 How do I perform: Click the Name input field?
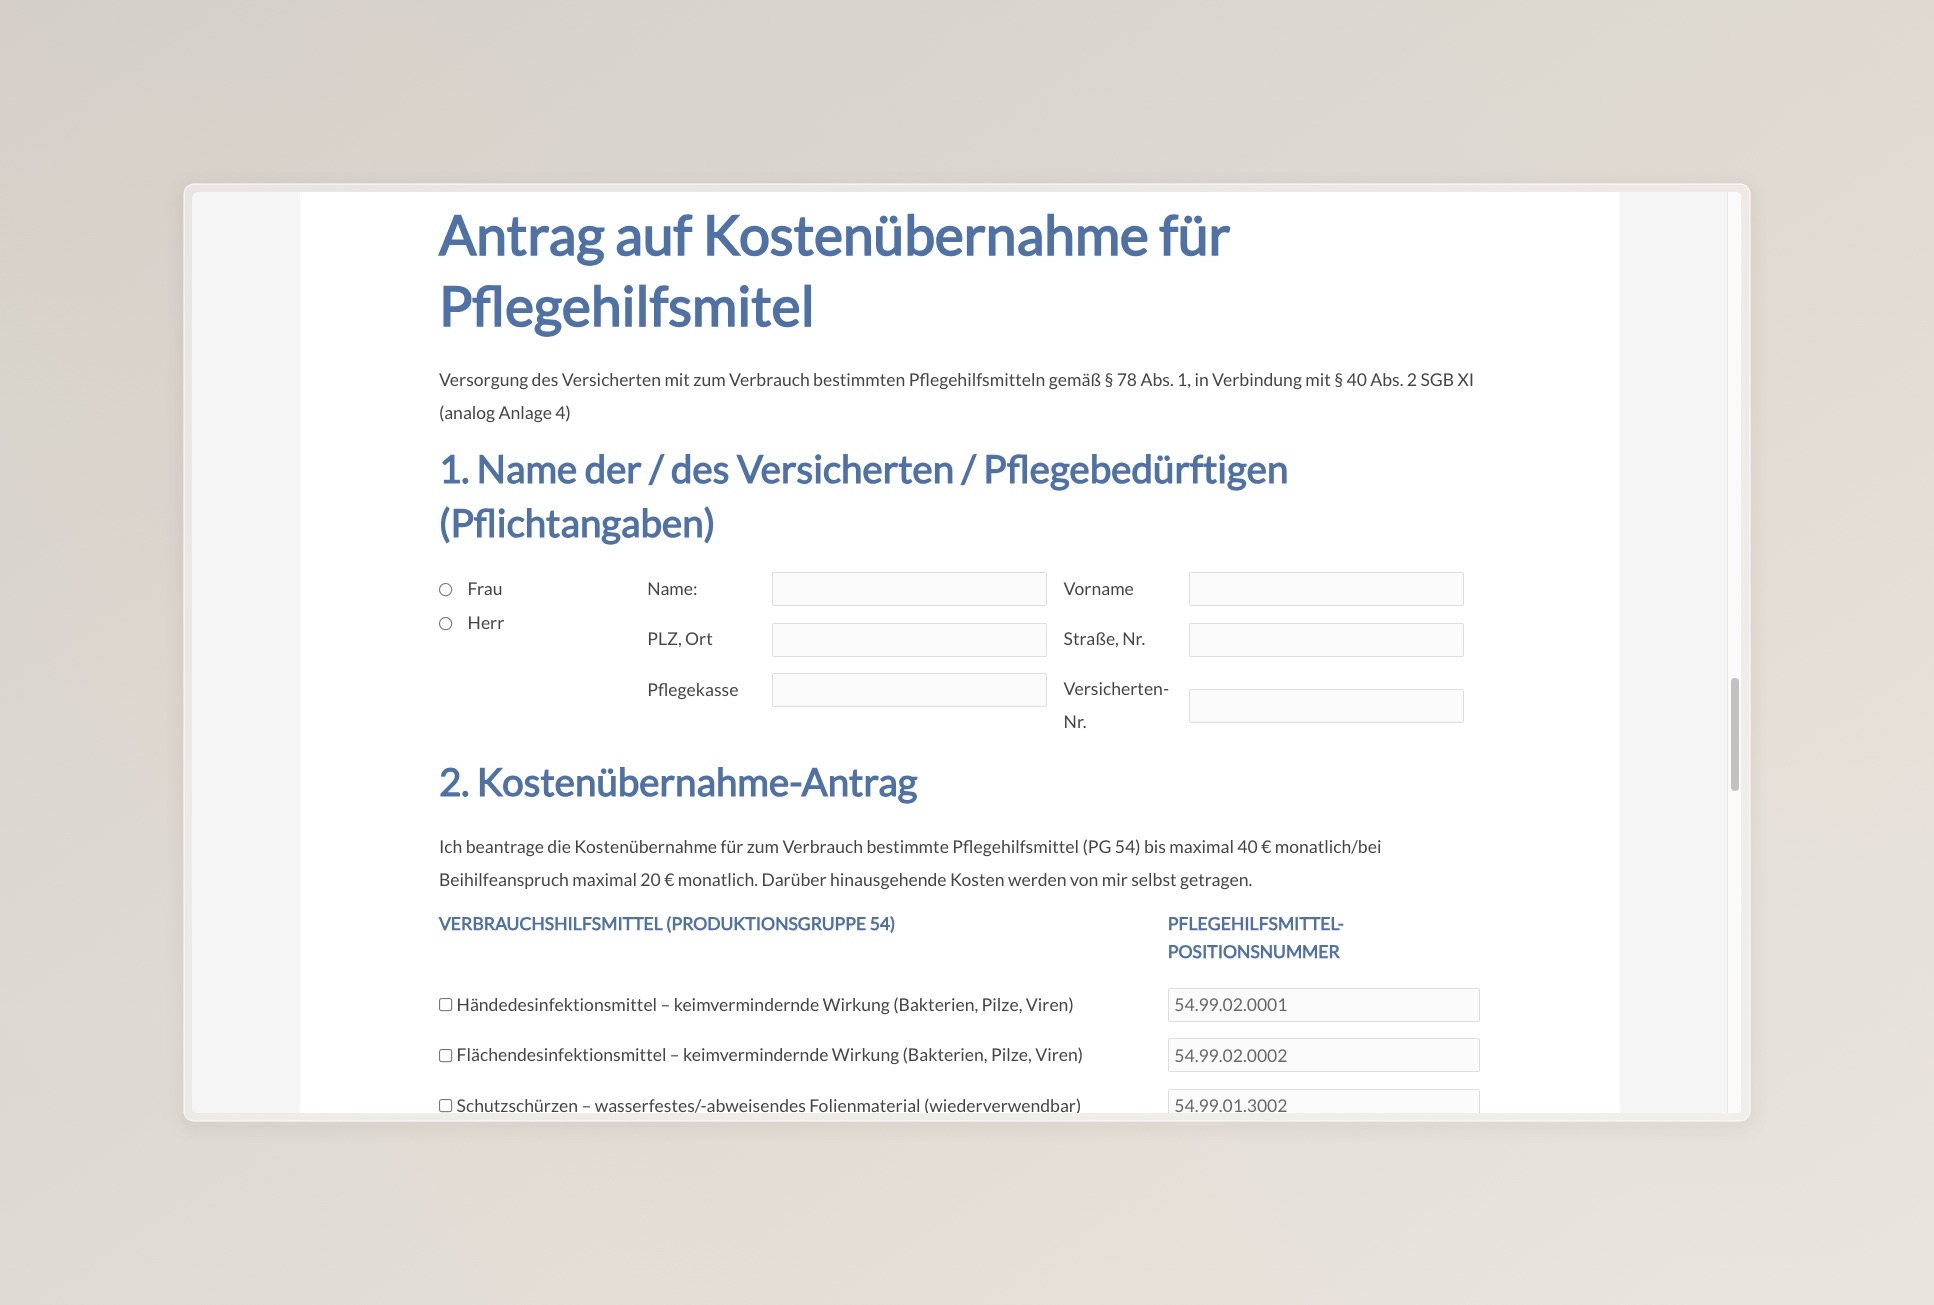[908, 589]
